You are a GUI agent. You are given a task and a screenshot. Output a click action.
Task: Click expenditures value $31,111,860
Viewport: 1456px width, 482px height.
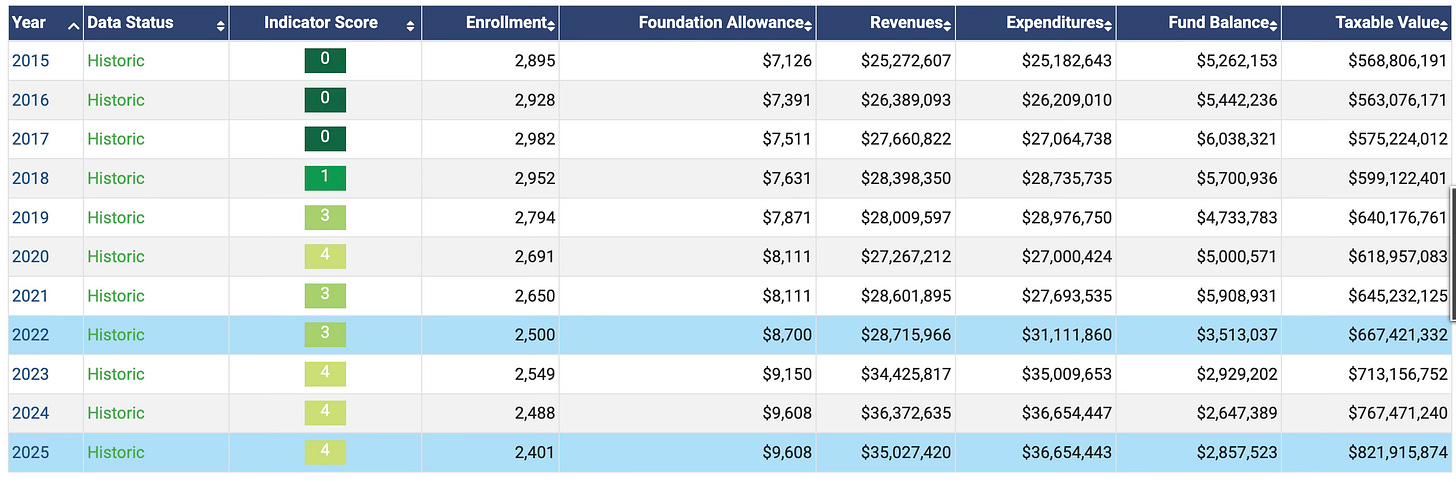pyautogui.click(x=1067, y=335)
